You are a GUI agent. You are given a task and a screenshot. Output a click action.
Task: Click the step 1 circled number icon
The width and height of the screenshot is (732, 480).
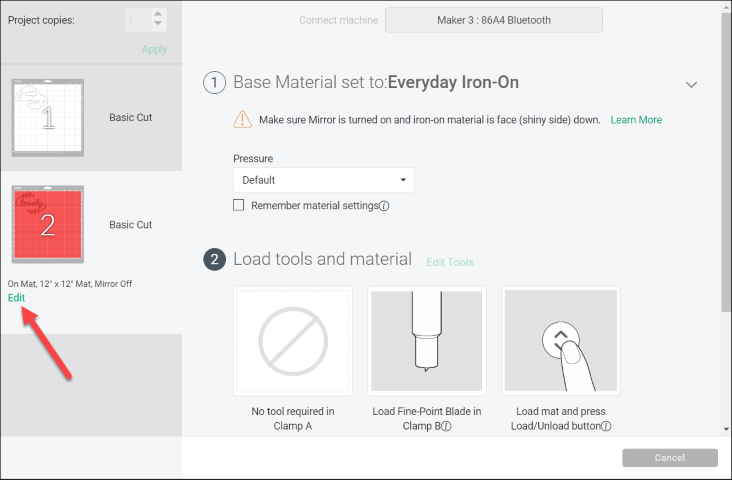pyautogui.click(x=215, y=83)
